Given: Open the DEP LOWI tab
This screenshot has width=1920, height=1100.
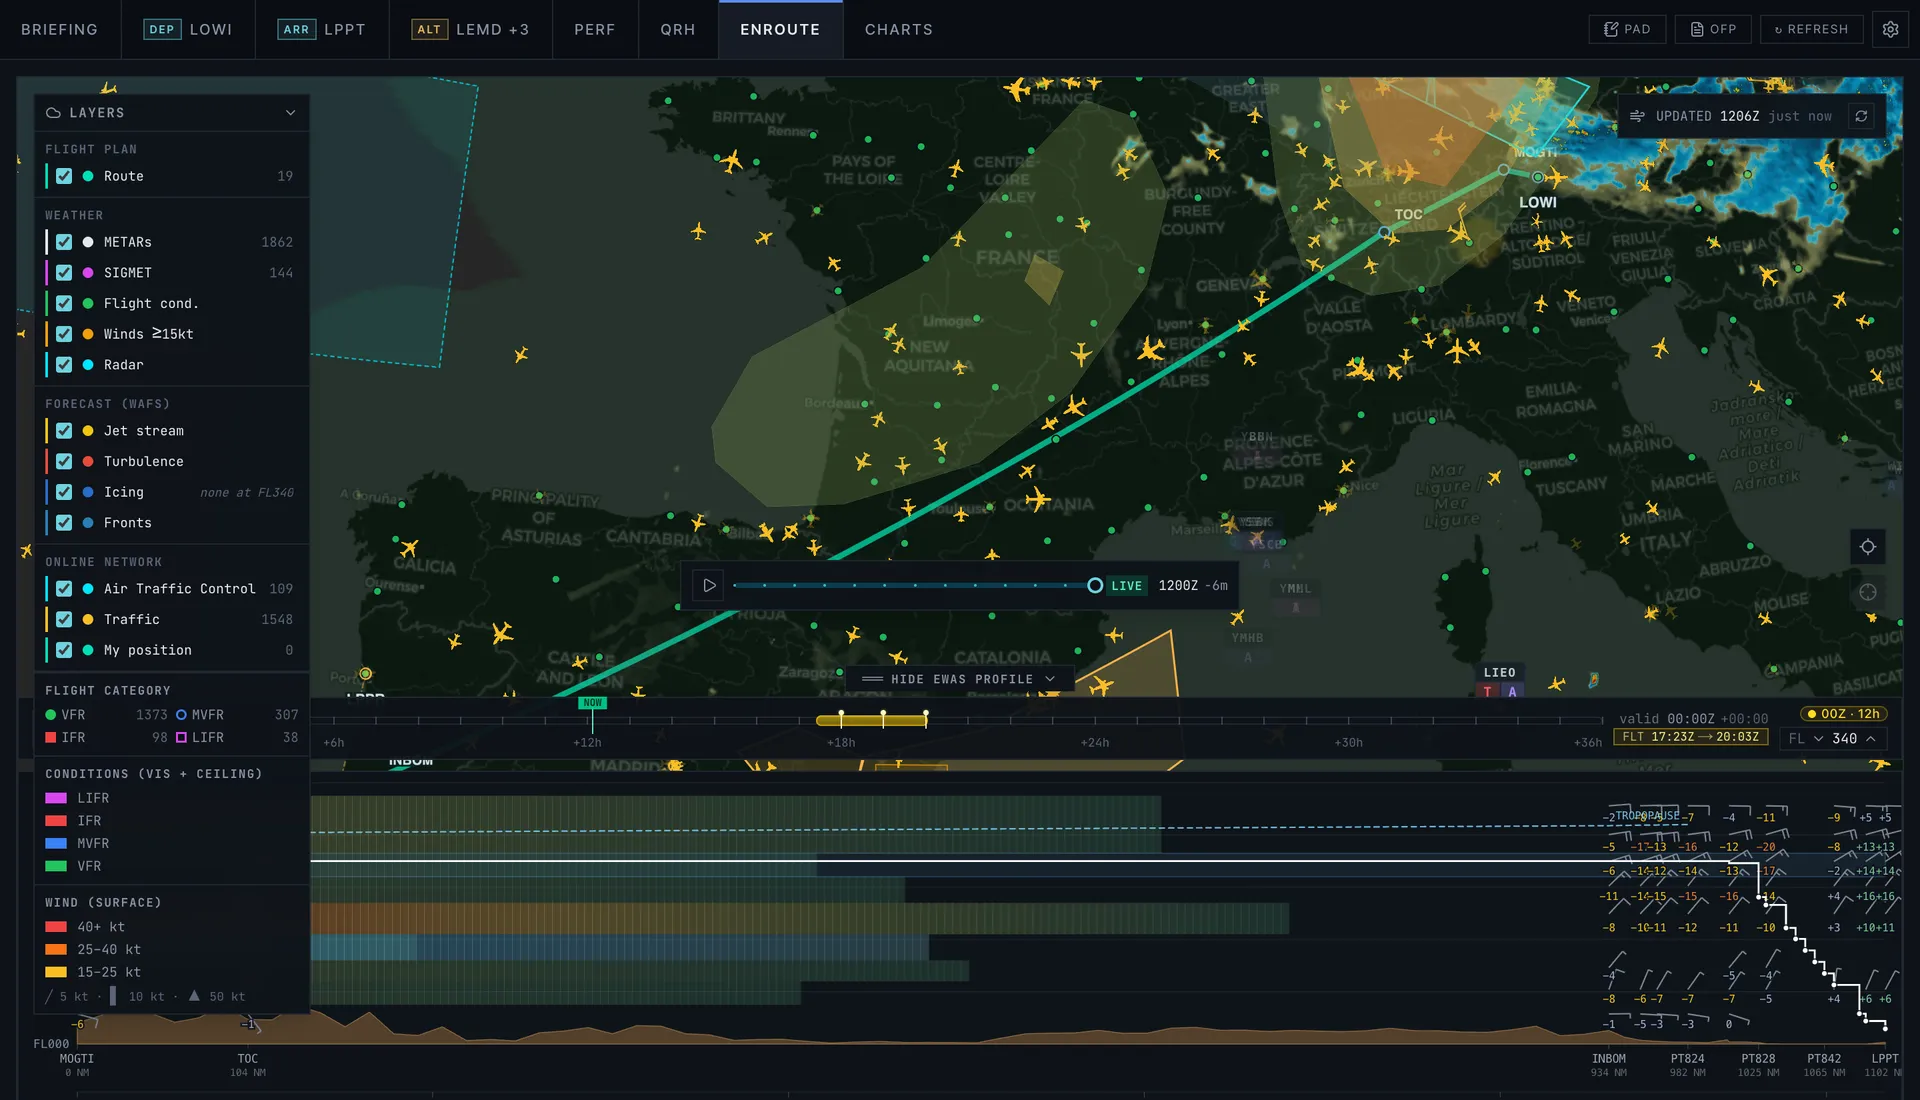Looking at the screenshot, I should tap(188, 29).
